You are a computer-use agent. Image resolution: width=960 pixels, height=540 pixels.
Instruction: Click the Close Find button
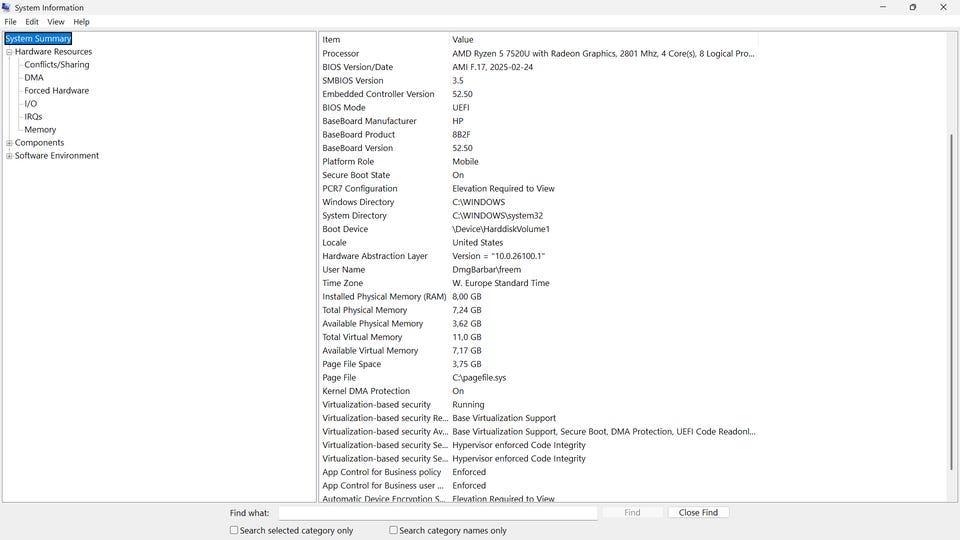tap(698, 512)
